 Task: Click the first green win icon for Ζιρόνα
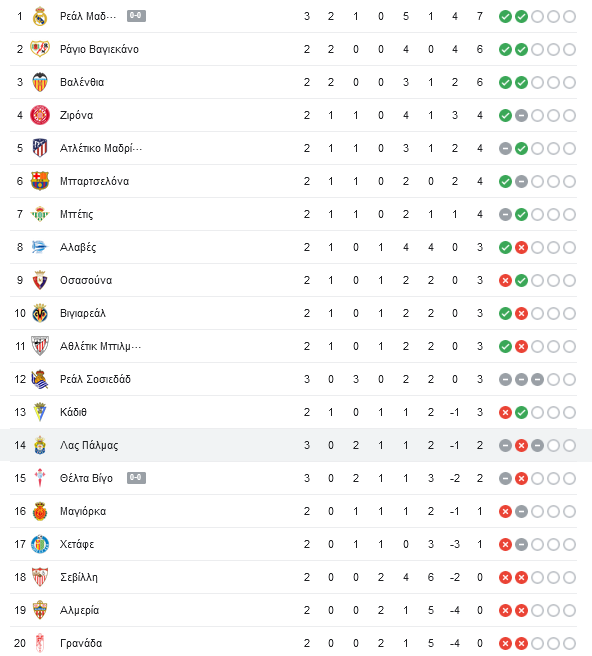(x=505, y=115)
